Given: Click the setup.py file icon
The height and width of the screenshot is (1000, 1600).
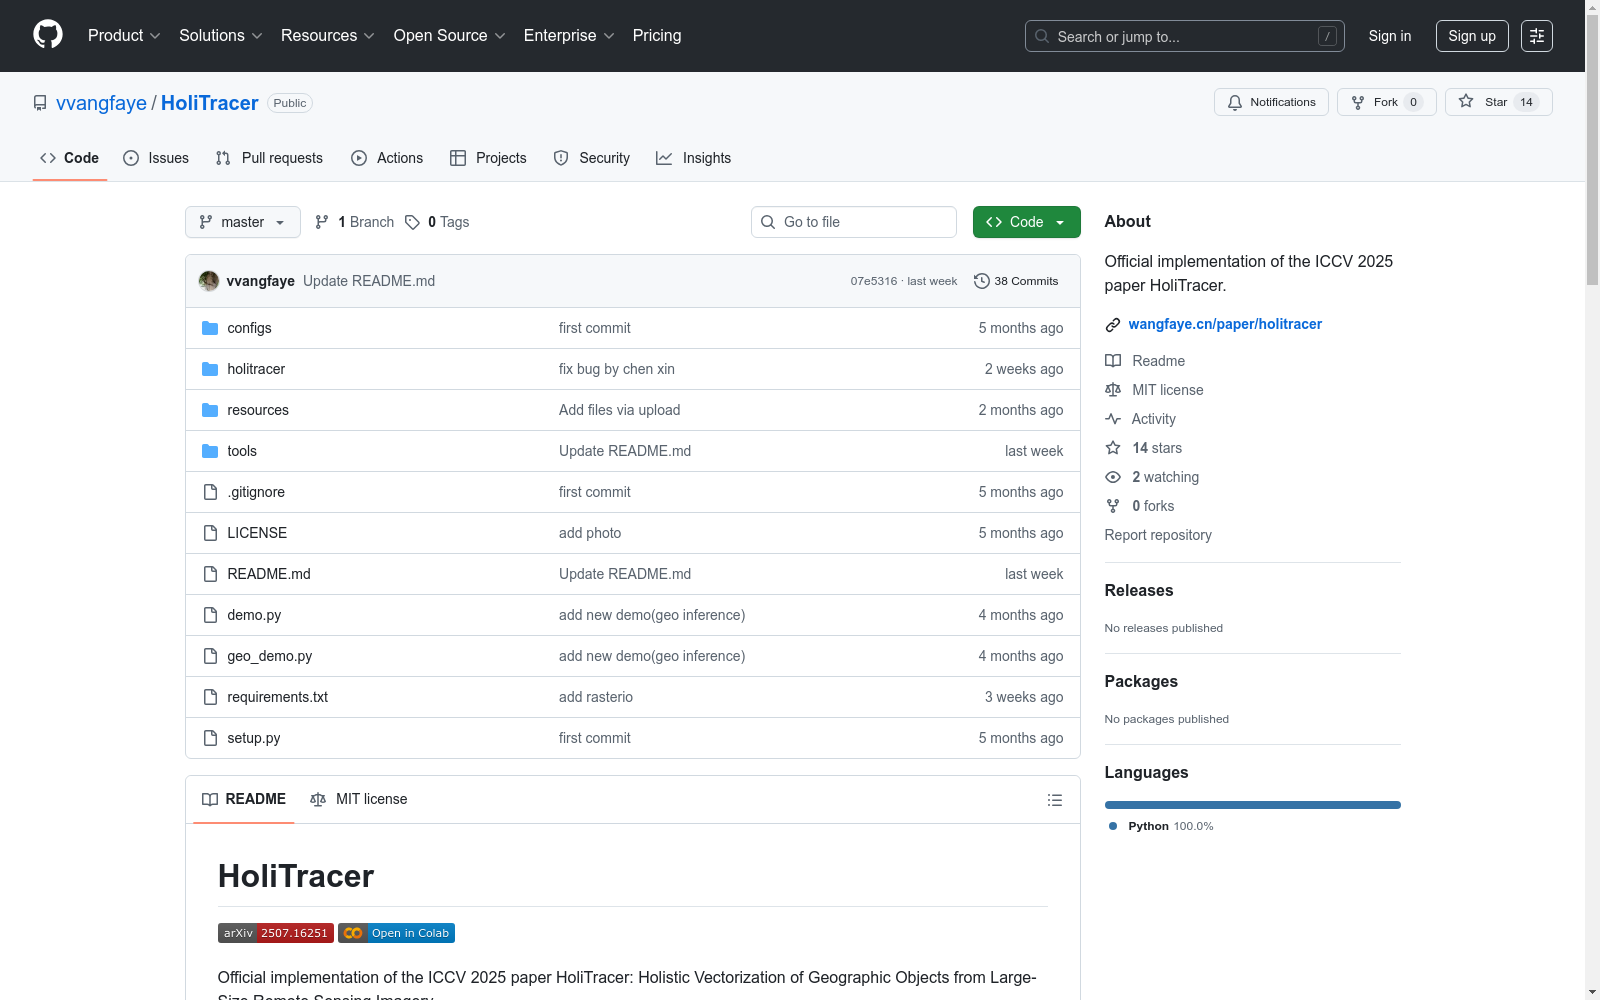Looking at the screenshot, I should coord(210,738).
